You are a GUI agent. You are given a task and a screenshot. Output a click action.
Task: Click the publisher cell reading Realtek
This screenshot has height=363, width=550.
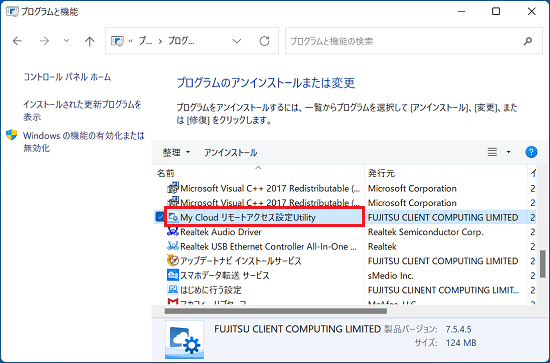pyautogui.click(x=382, y=247)
